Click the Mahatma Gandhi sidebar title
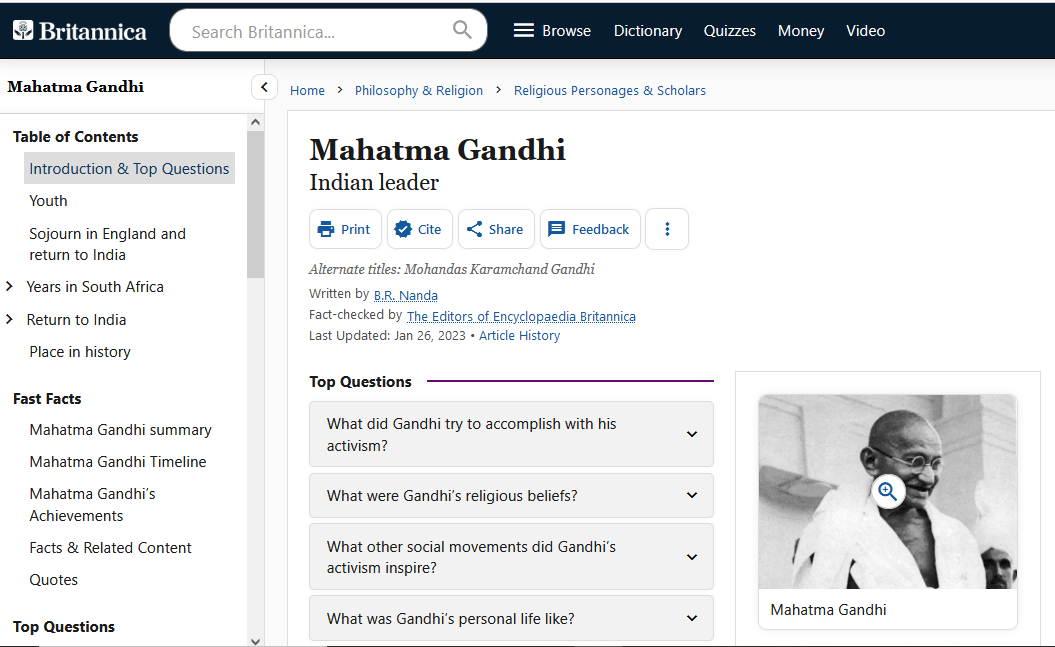Image resolution: width=1055 pixels, height=647 pixels. tap(75, 87)
